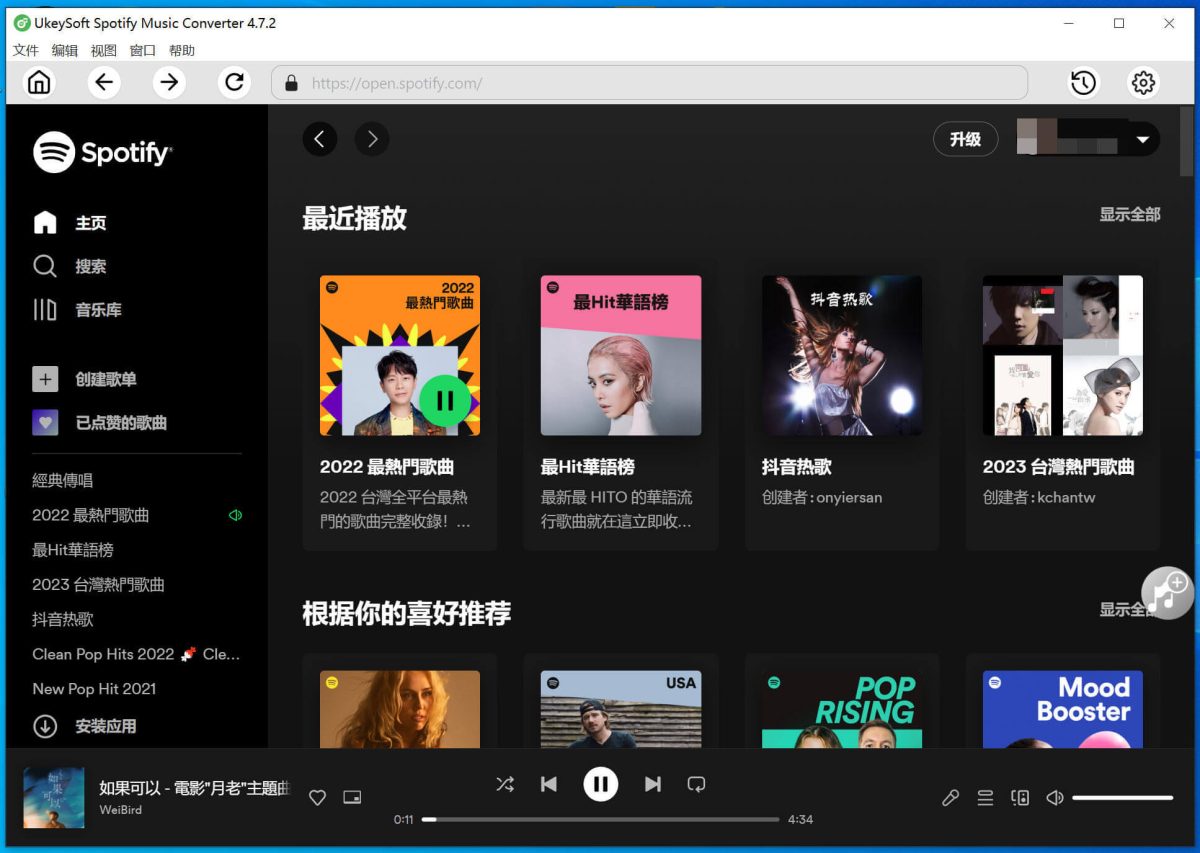1200x853 pixels.
Task: Open 搜索 search in sidebar
Action: click(70, 266)
